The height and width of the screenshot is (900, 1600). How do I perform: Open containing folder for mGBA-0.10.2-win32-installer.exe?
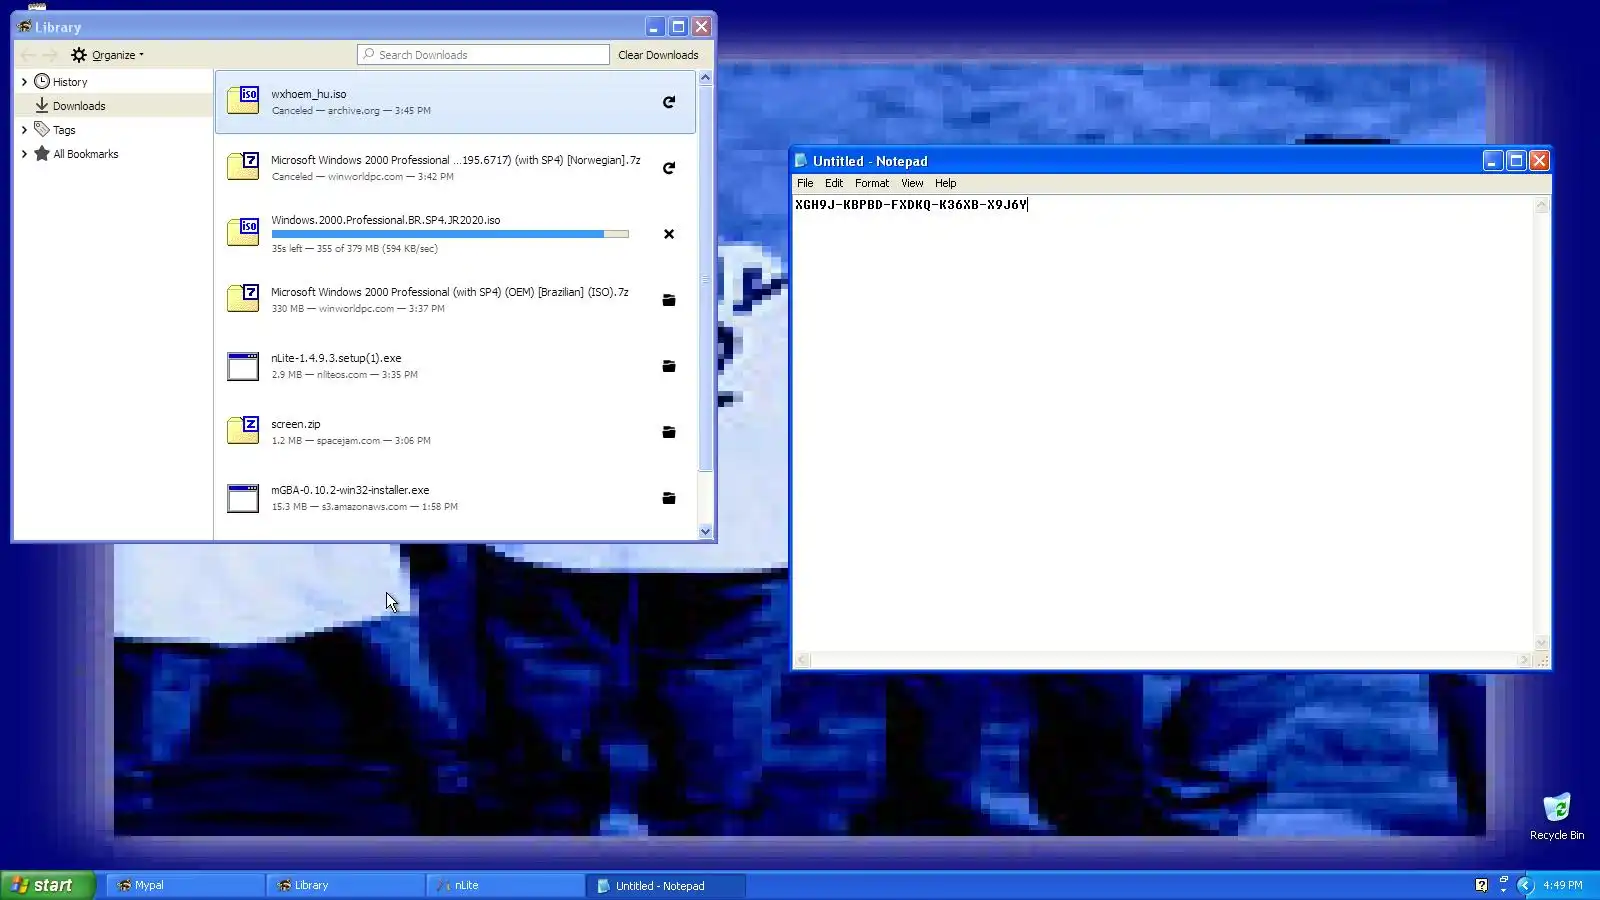[669, 498]
